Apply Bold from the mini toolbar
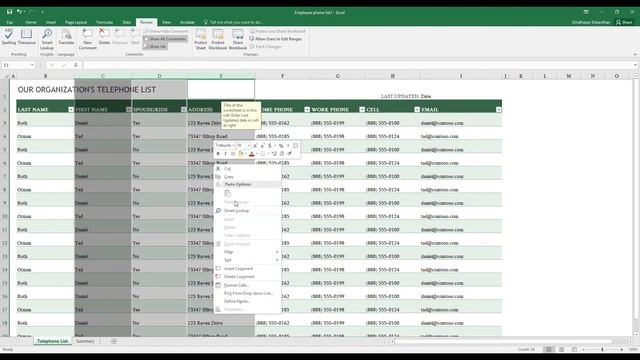 (218, 154)
